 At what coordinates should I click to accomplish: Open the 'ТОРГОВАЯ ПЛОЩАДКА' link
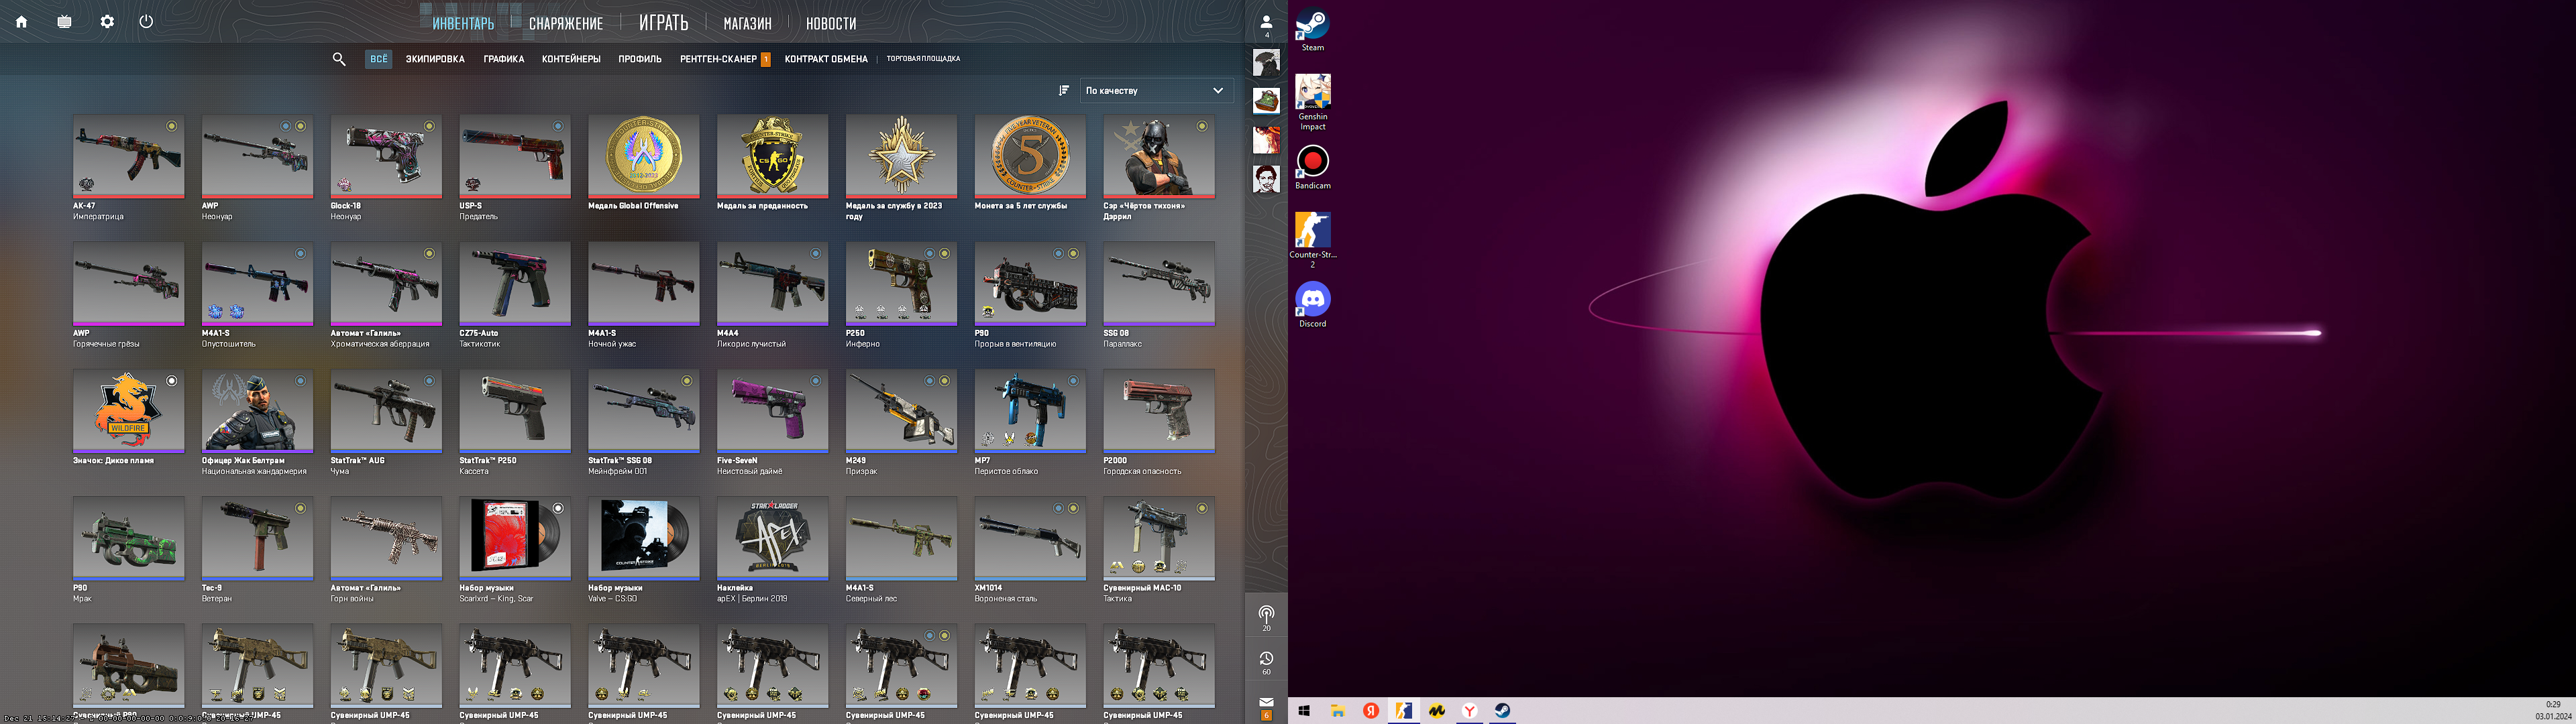coord(923,59)
